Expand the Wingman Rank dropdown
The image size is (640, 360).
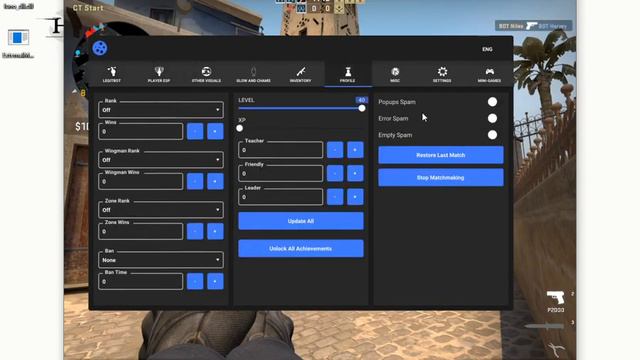tap(161, 160)
